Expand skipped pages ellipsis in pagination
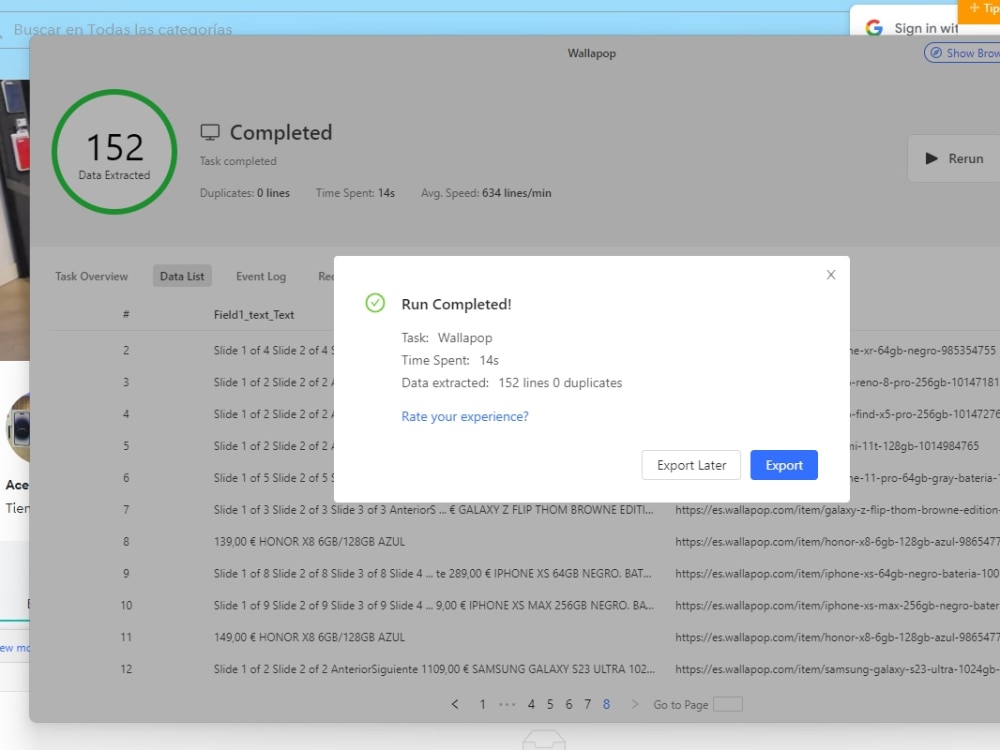1000x750 pixels. click(x=507, y=704)
